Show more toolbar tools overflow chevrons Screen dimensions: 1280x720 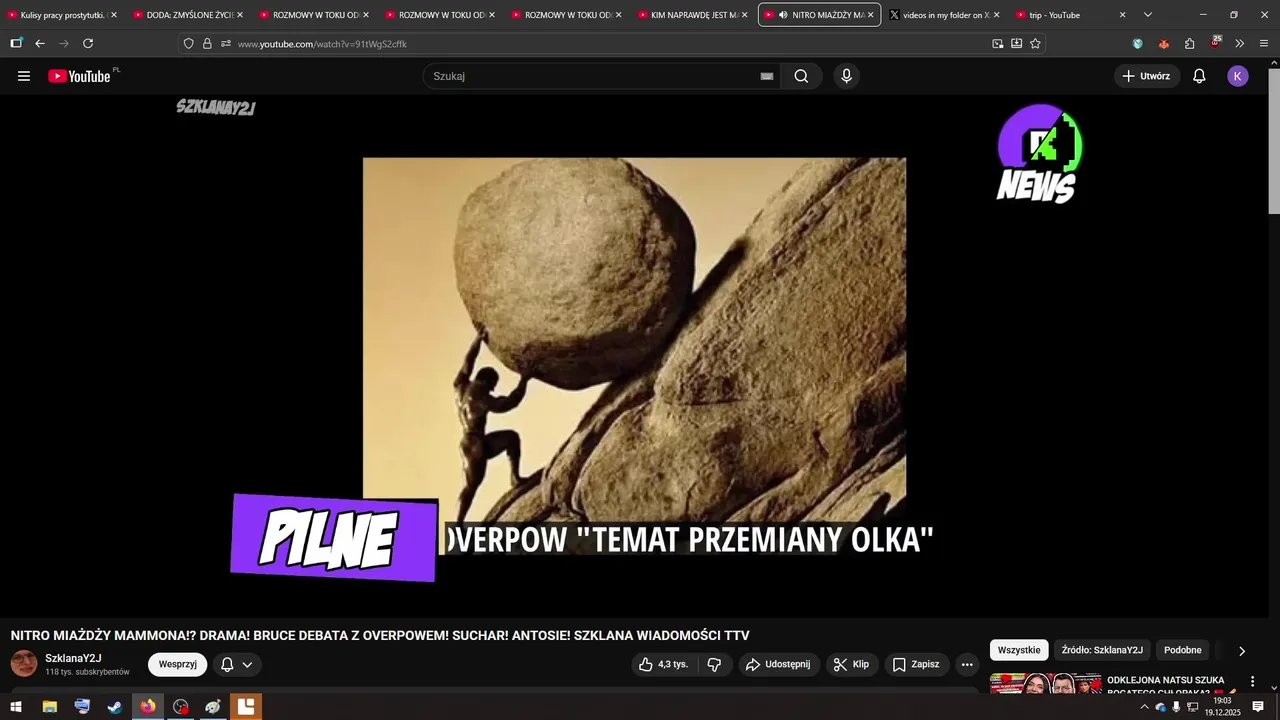coord(1239,43)
